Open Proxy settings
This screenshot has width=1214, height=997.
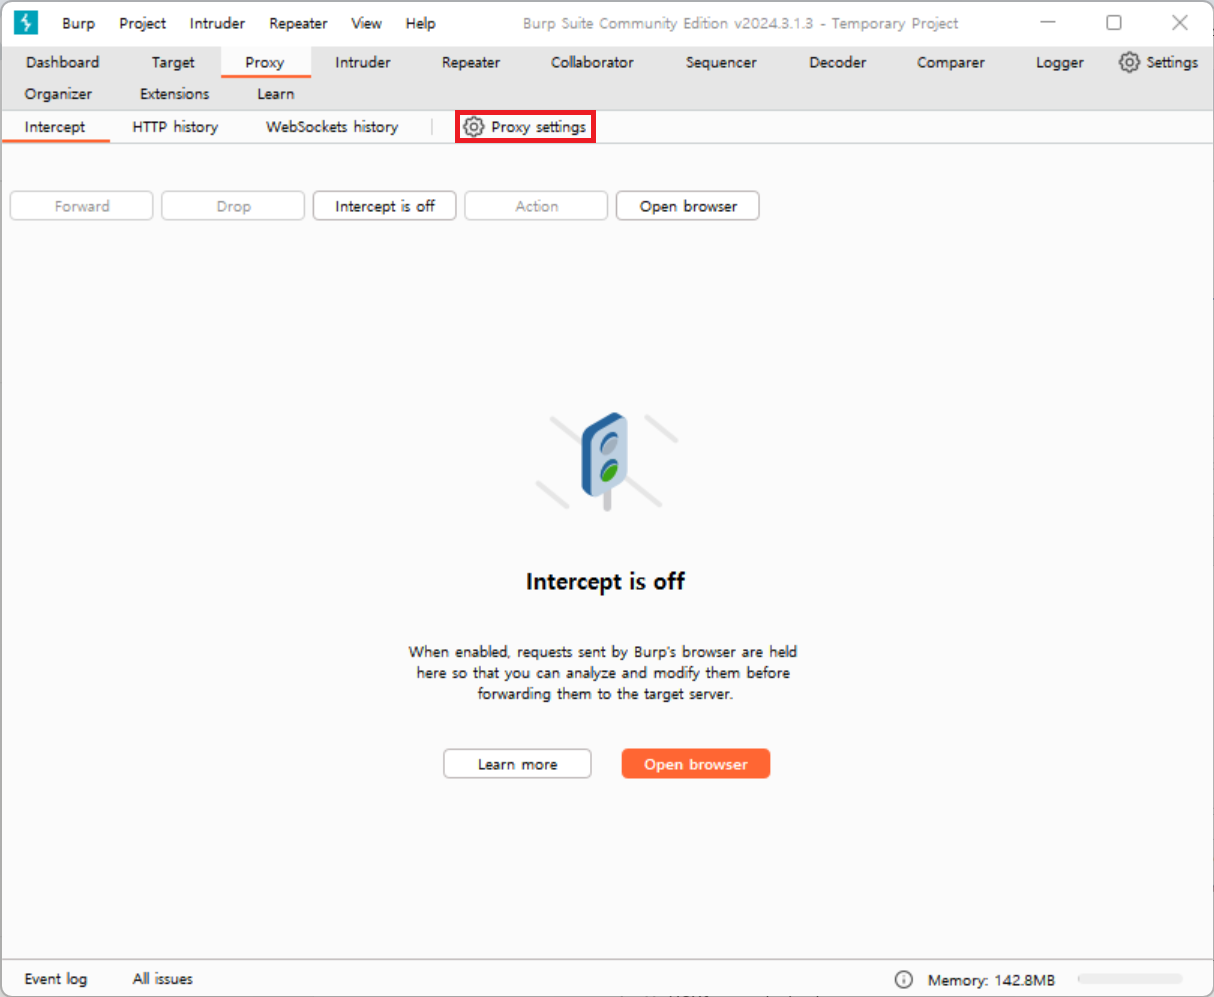tap(525, 127)
